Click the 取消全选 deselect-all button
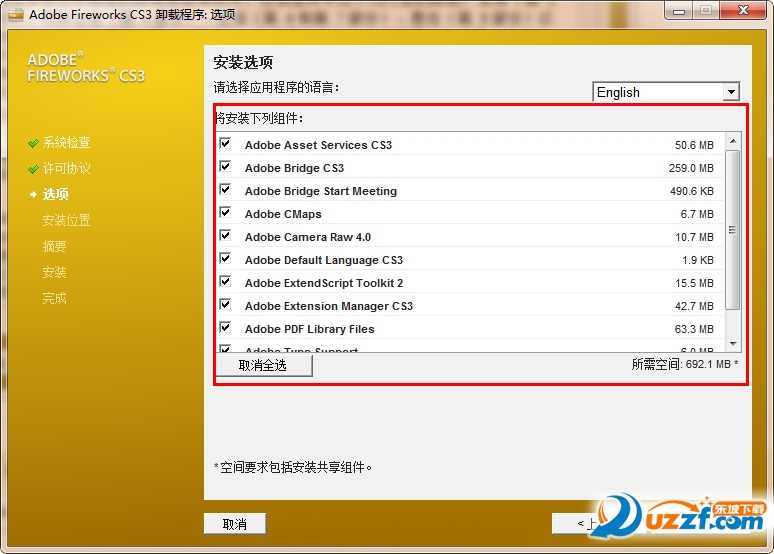This screenshot has width=774, height=554. pyautogui.click(x=264, y=366)
